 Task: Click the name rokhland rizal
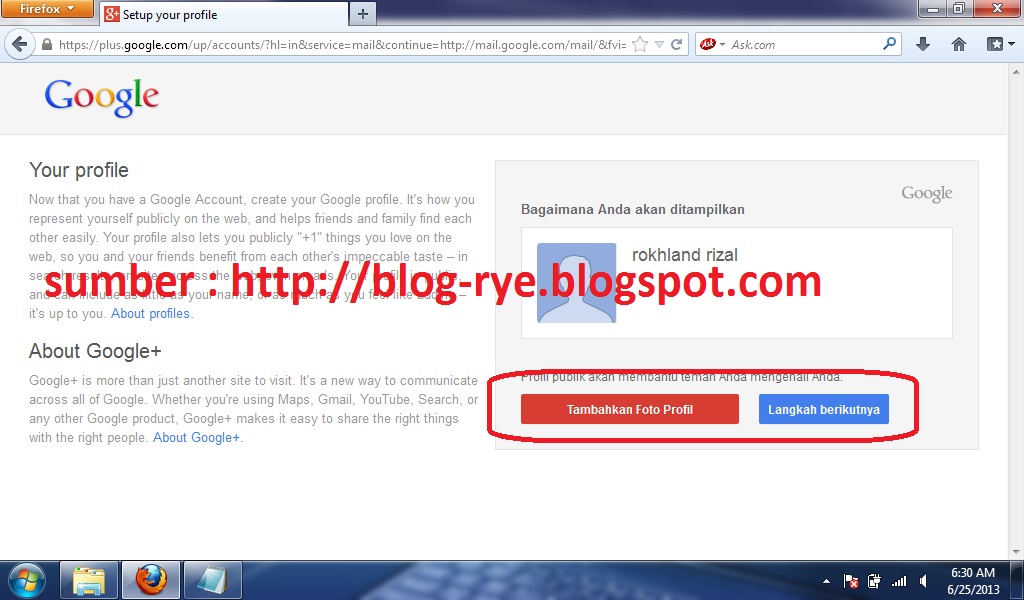tap(684, 255)
